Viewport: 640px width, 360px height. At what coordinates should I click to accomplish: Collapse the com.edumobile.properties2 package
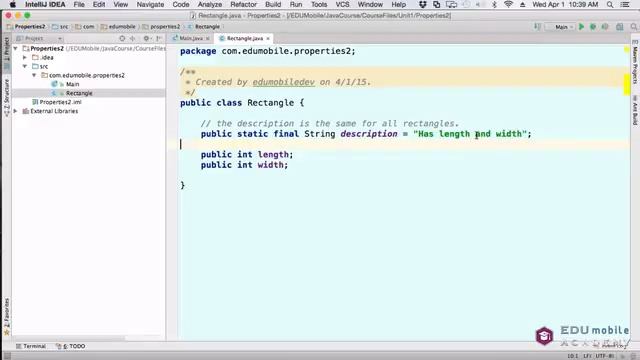(34, 75)
